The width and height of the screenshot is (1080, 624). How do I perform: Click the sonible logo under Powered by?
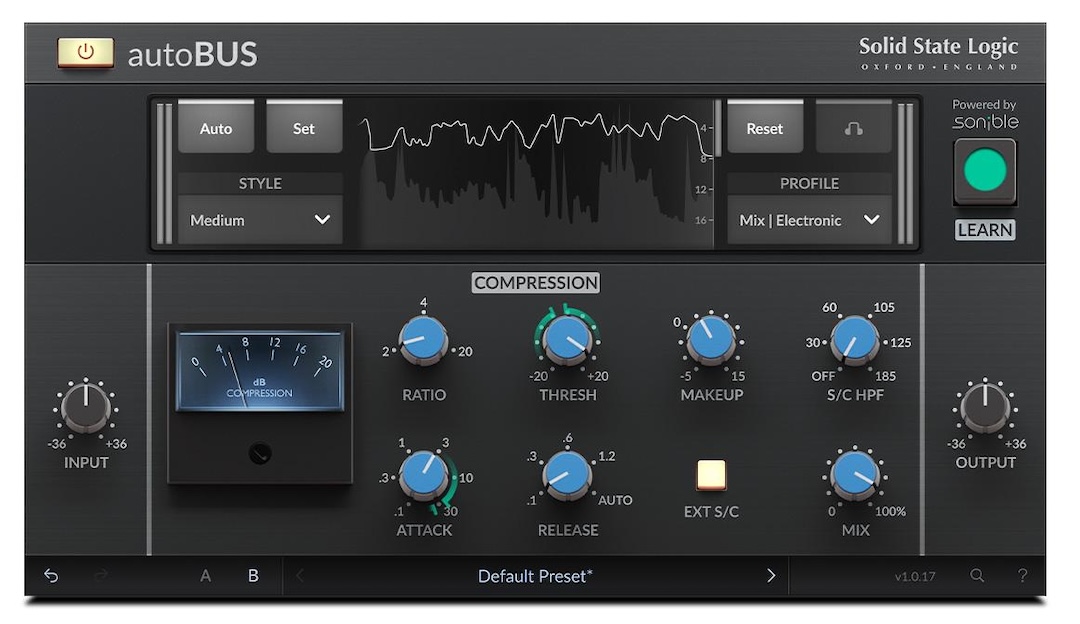[x=984, y=120]
